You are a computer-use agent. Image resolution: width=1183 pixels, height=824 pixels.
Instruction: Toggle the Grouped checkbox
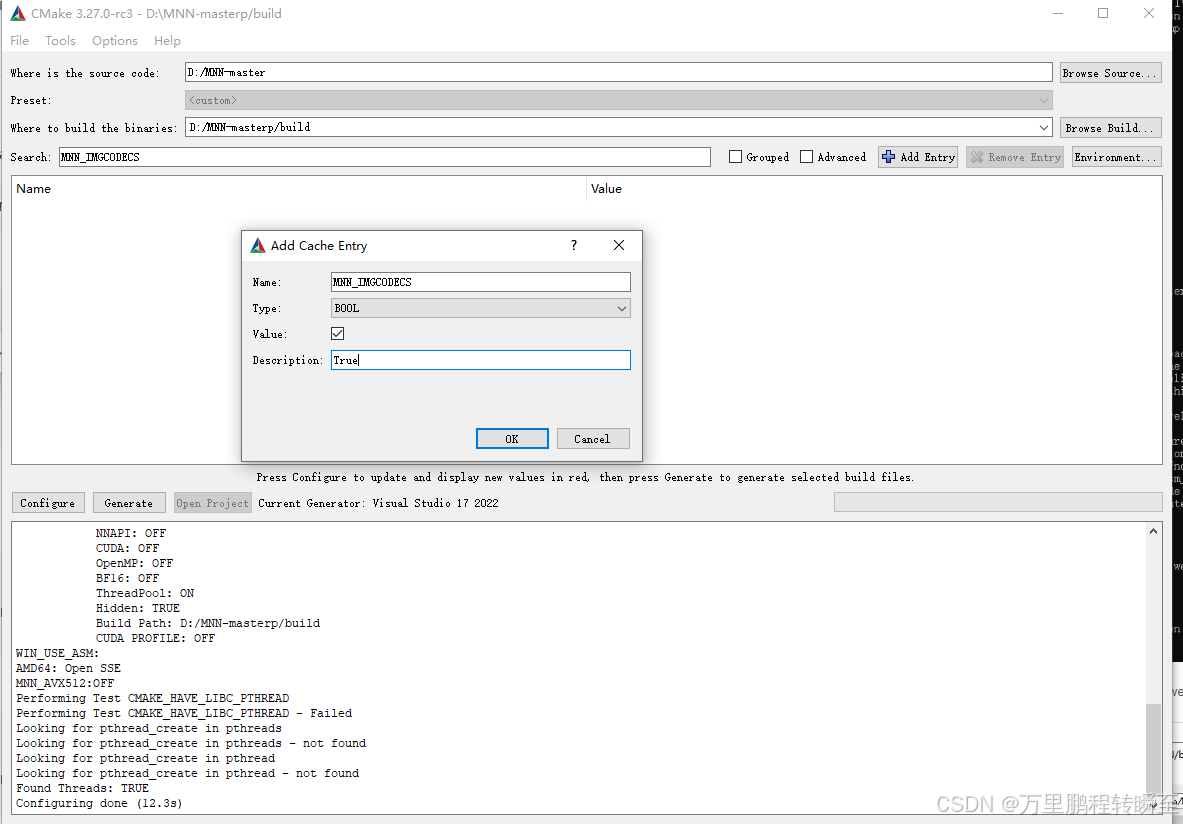tap(736, 157)
